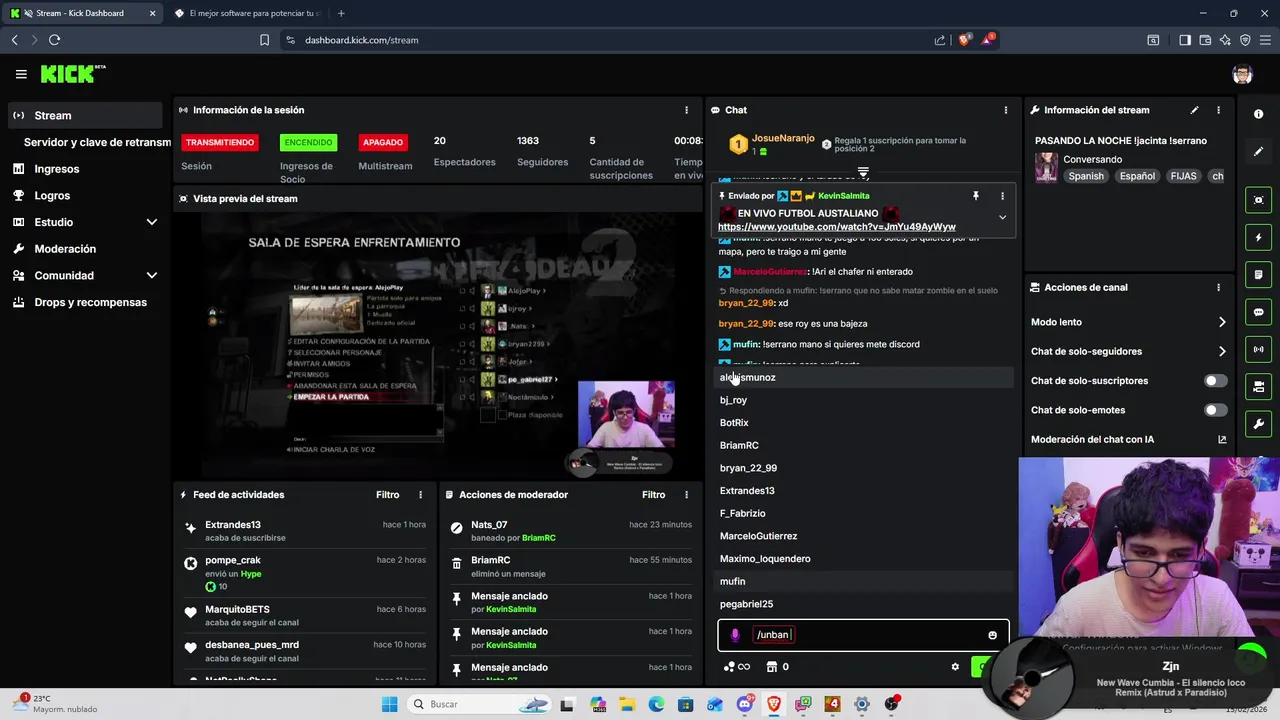Screen dimensions: 1280x720
Task: Open three-dot menu of Feed de actividades
Action: click(x=420, y=495)
